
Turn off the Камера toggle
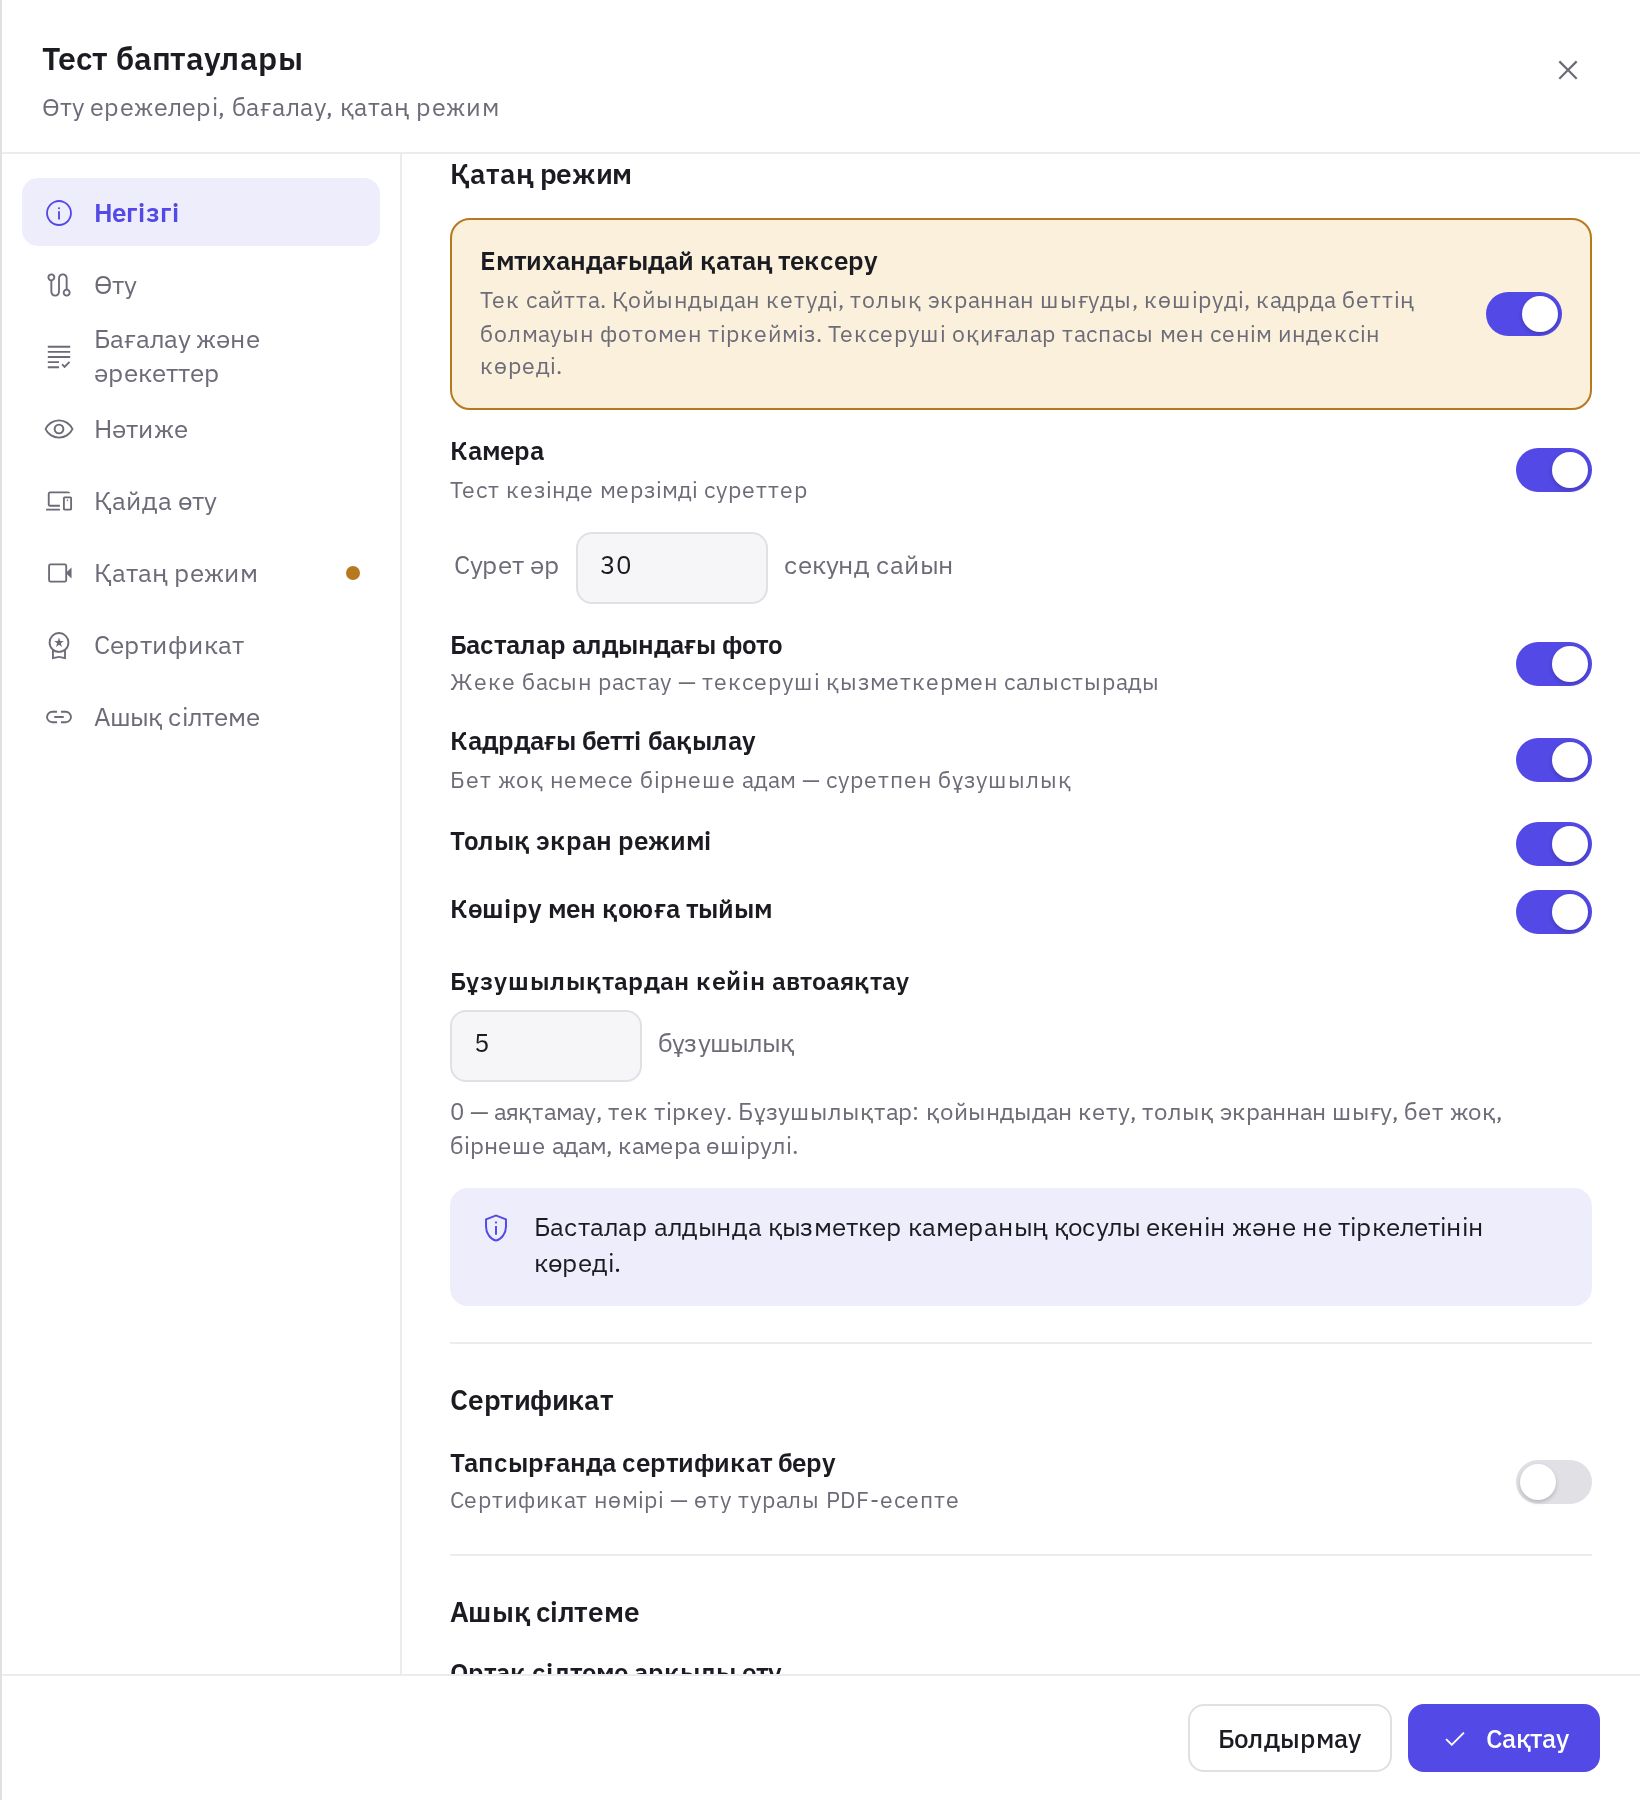pos(1553,470)
